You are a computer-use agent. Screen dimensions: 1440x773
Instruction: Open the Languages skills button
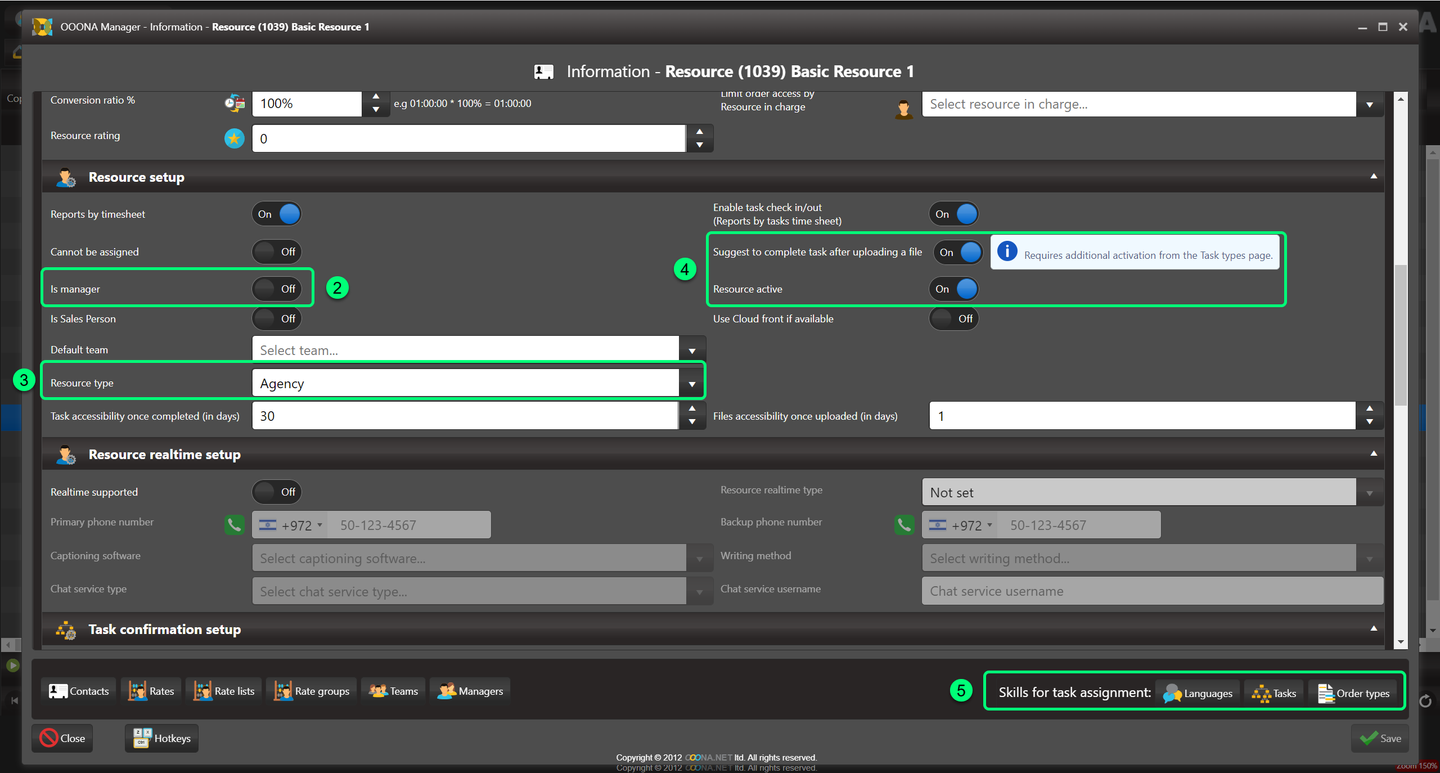click(x=1198, y=692)
